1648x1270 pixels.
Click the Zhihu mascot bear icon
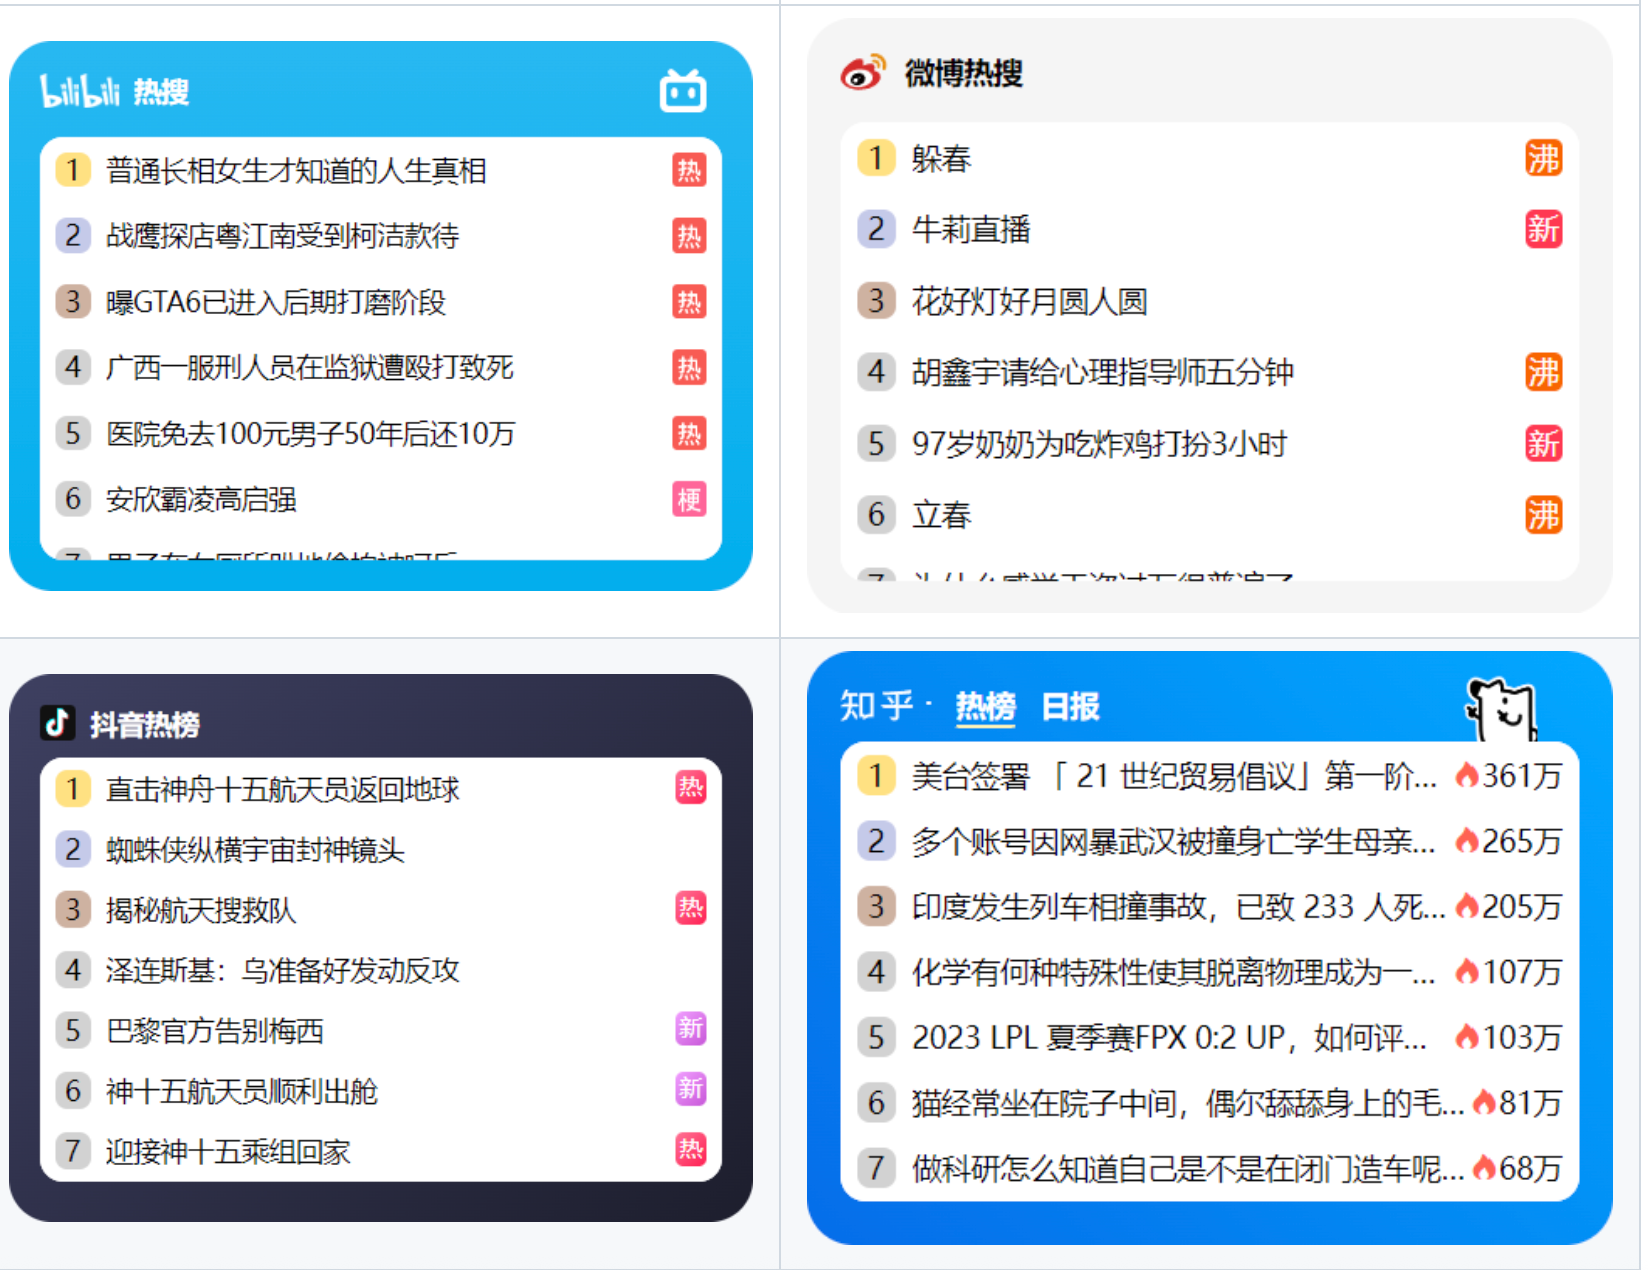tap(1501, 709)
